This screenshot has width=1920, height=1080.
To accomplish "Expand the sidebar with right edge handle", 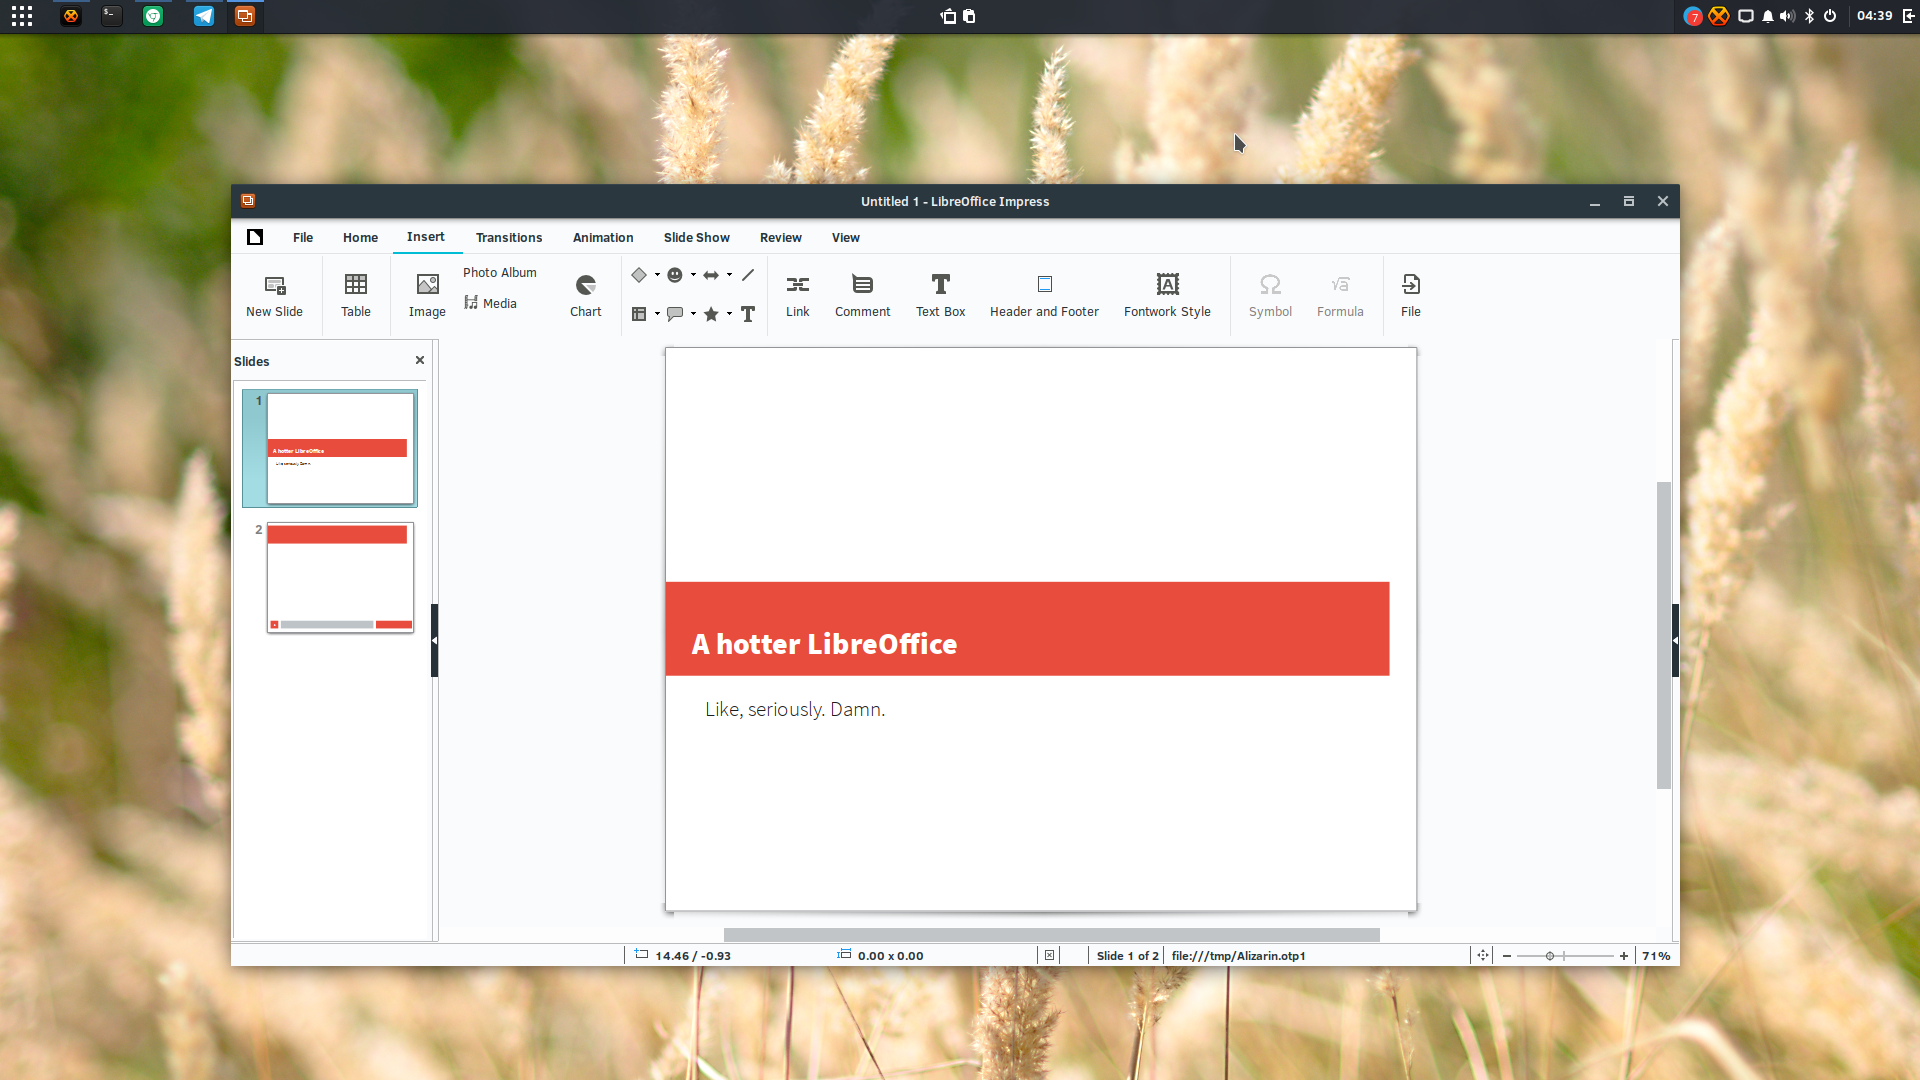I will point(1675,640).
